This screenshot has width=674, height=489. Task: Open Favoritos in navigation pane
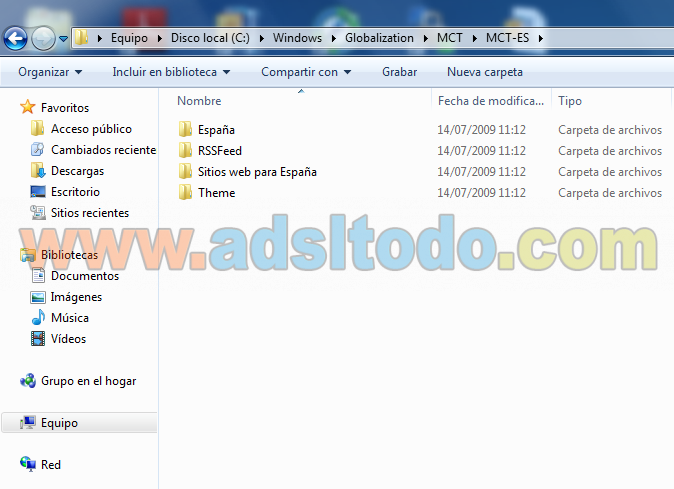pyautogui.click(x=65, y=107)
